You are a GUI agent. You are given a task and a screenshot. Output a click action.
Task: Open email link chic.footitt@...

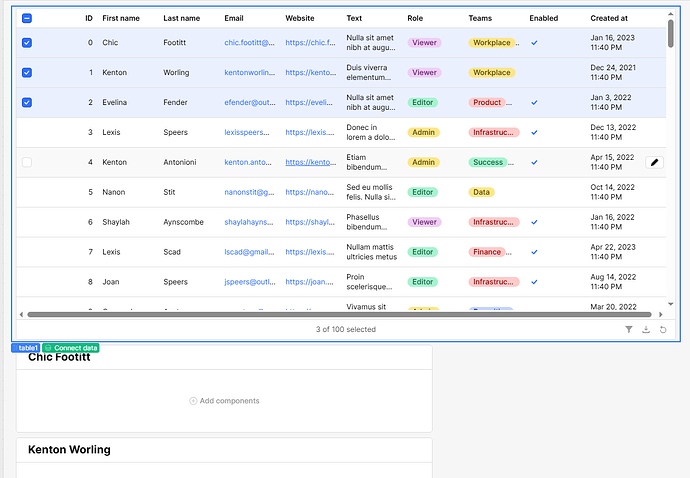point(250,43)
